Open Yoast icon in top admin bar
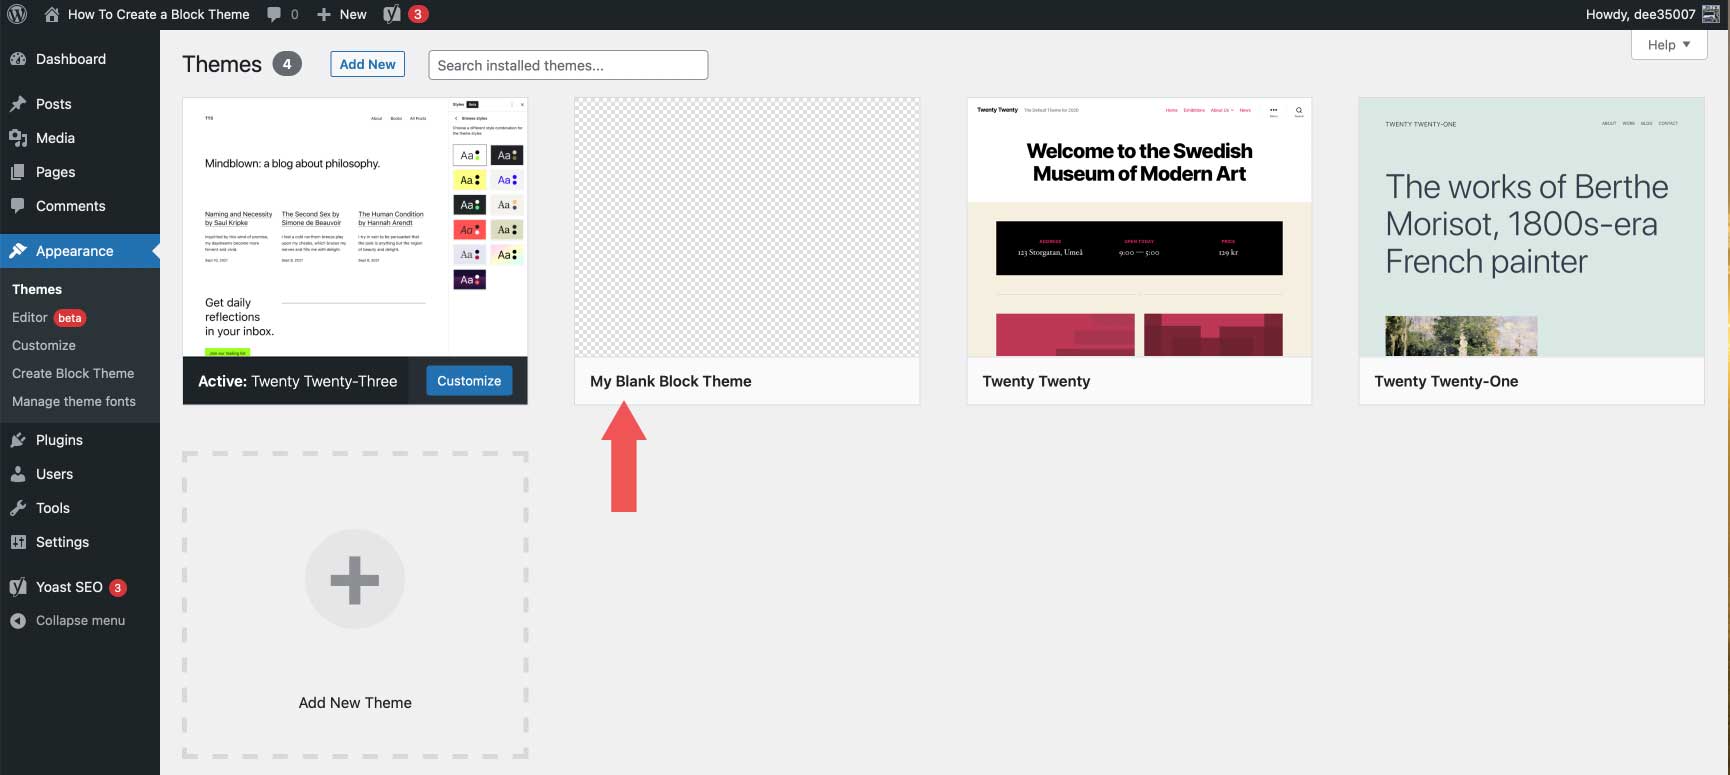1730x775 pixels. [392, 14]
